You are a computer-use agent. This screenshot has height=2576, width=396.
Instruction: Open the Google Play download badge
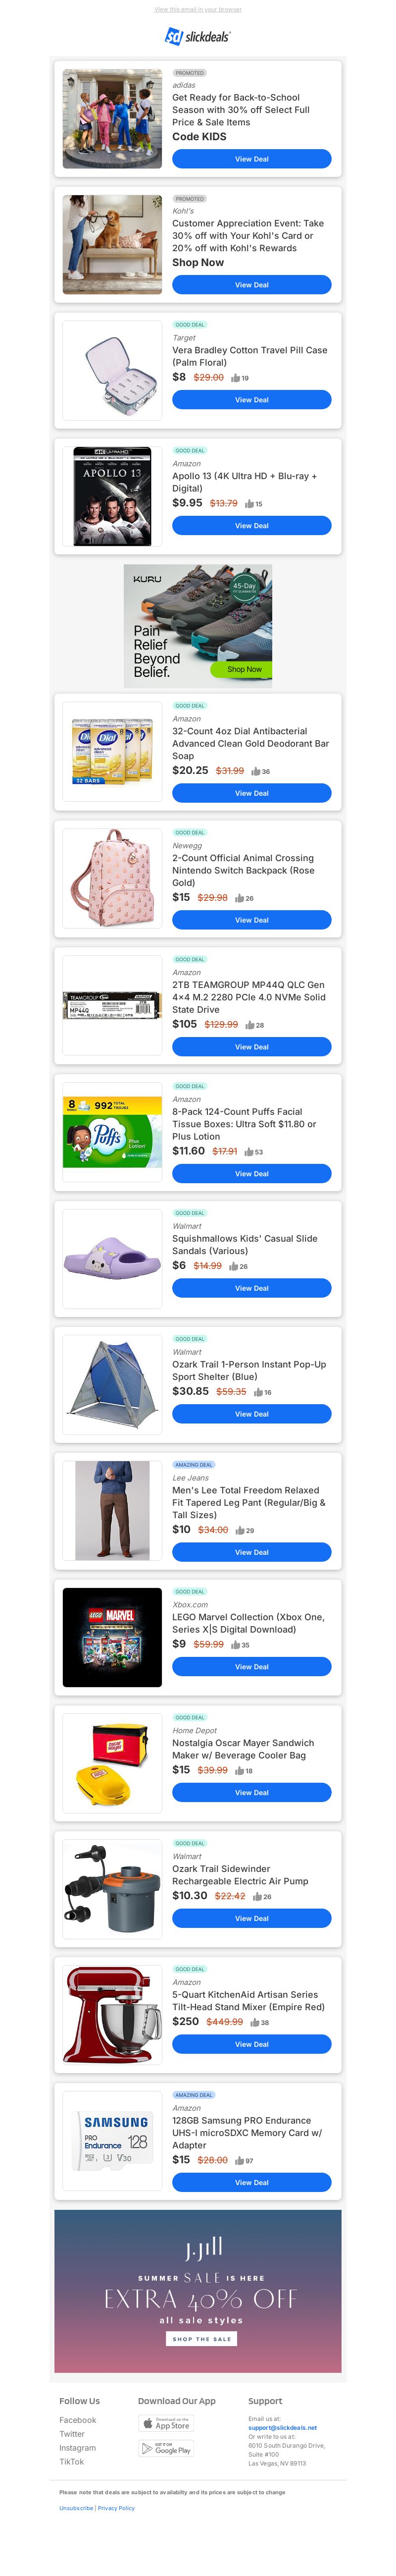pyautogui.click(x=166, y=2448)
